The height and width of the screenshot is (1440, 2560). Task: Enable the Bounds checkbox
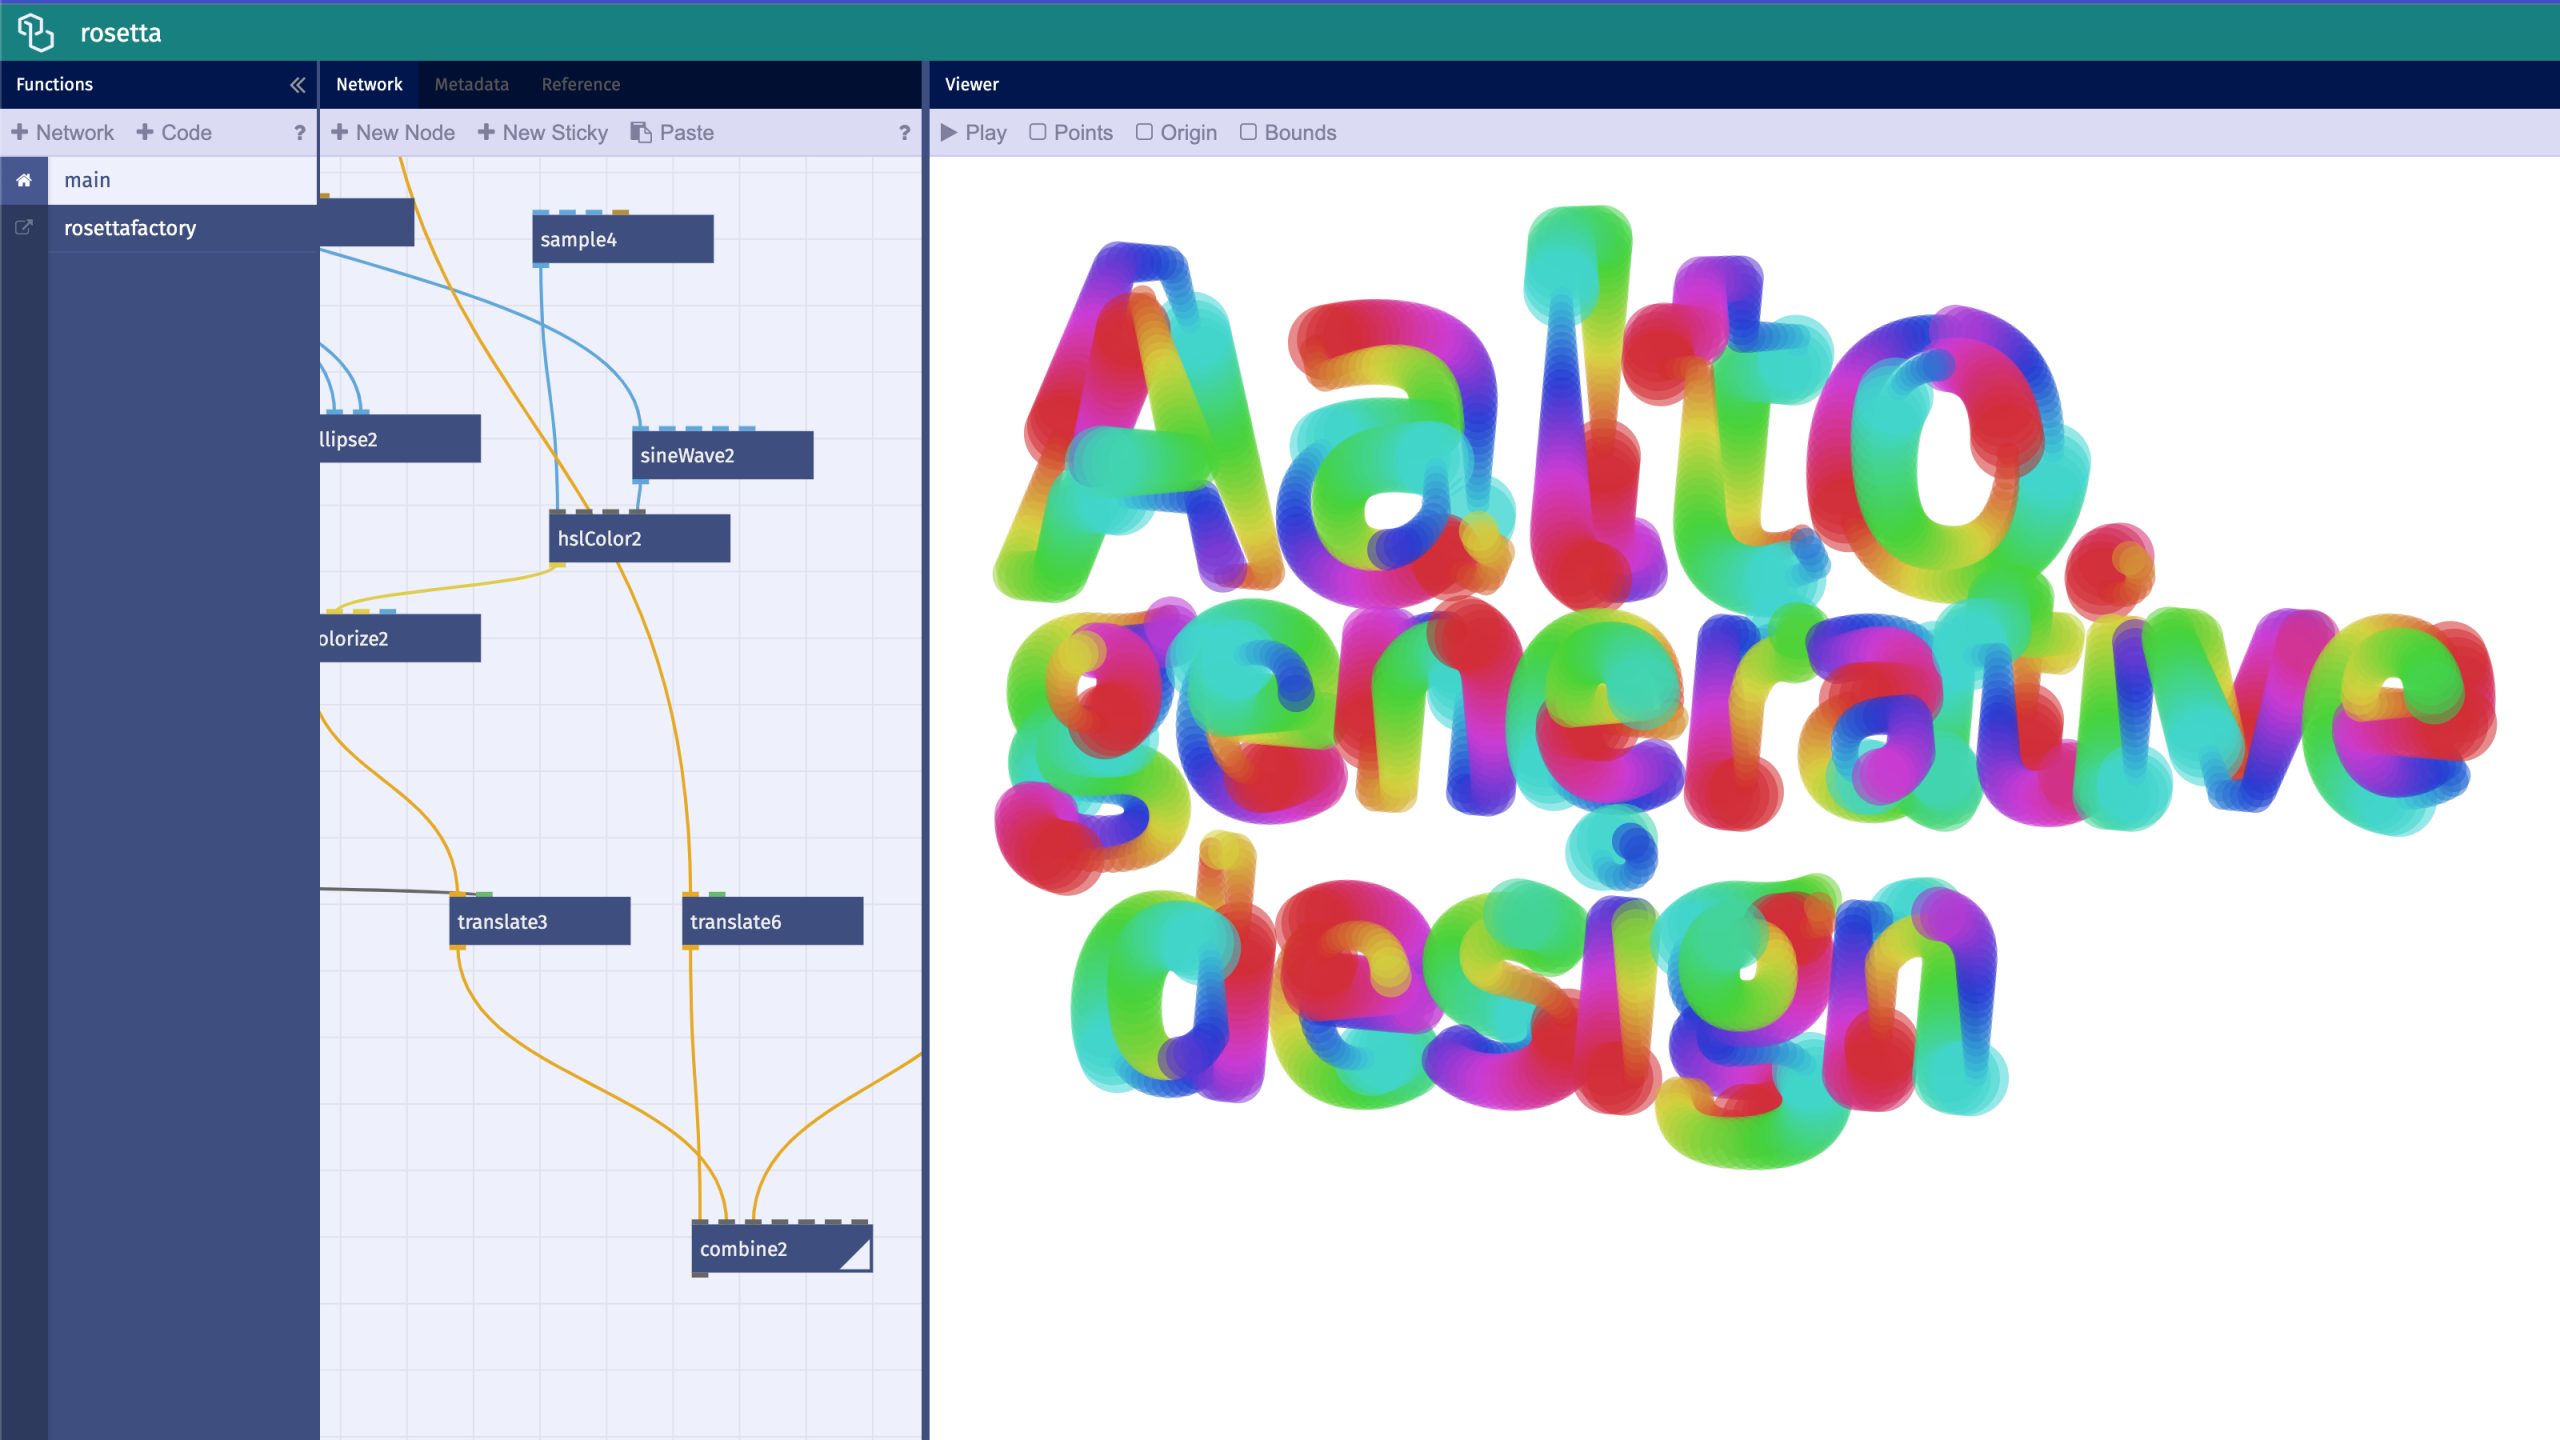[x=1248, y=132]
